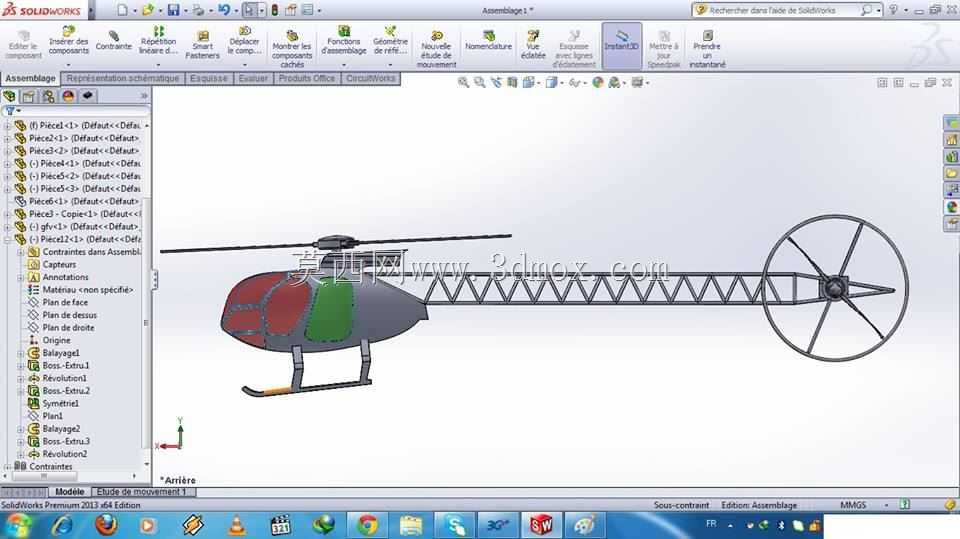Switch to Etude de mouvement 1 tab

143,492
